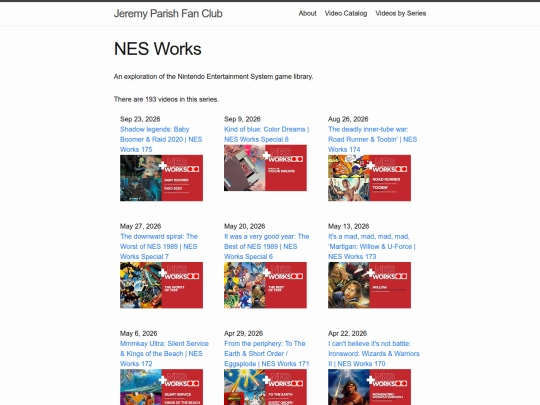Open 'Shadow legends: Baby Boomer & Raid 2020' link
The image size is (540, 405).
(161, 139)
